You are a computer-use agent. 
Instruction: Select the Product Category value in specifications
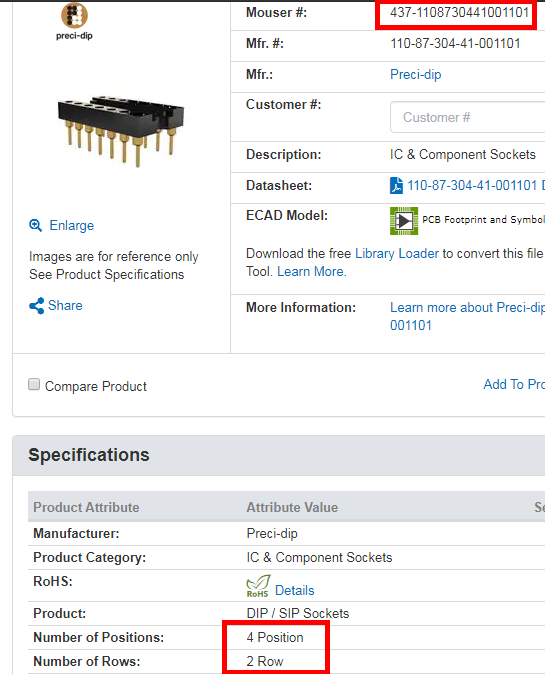pyautogui.click(x=319, y=558)
